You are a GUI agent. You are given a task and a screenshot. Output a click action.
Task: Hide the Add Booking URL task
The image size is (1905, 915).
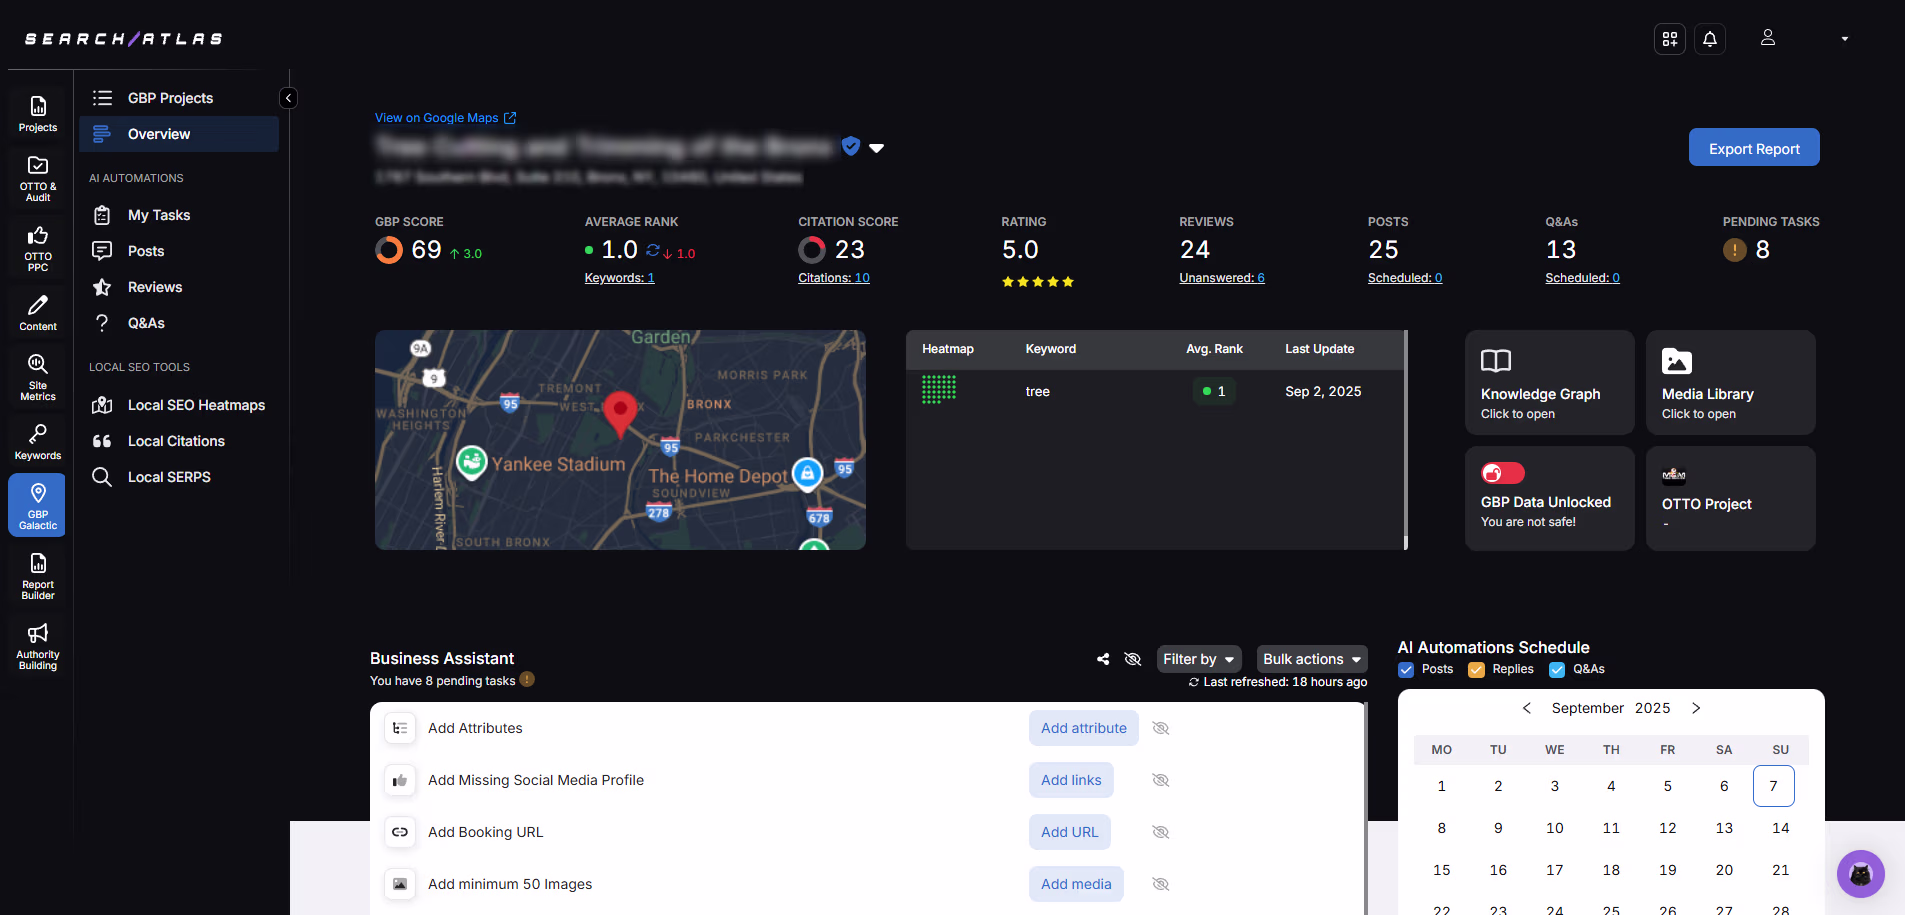[x=1160, y=831]
